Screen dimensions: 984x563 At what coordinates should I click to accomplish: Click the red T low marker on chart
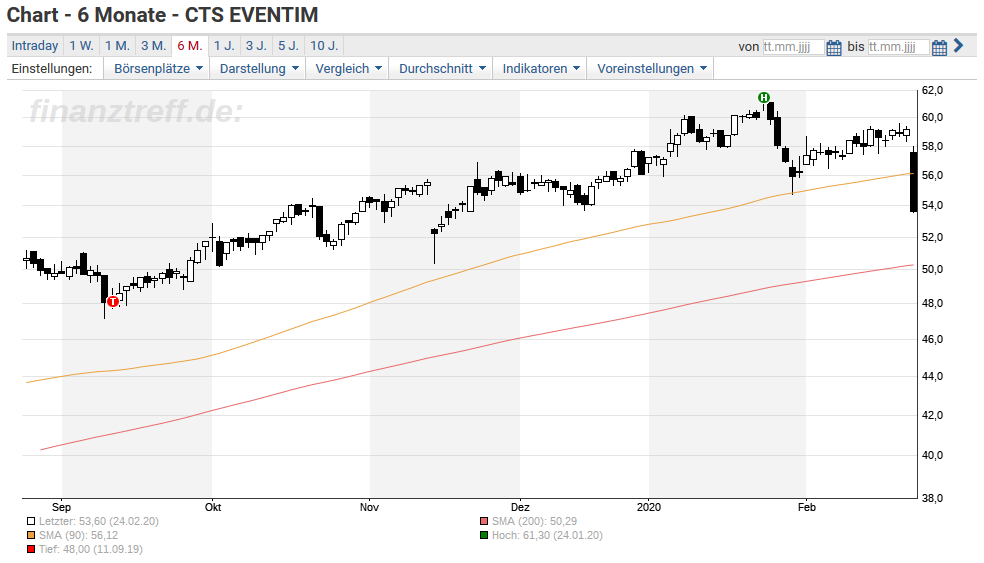coord(113,302)
